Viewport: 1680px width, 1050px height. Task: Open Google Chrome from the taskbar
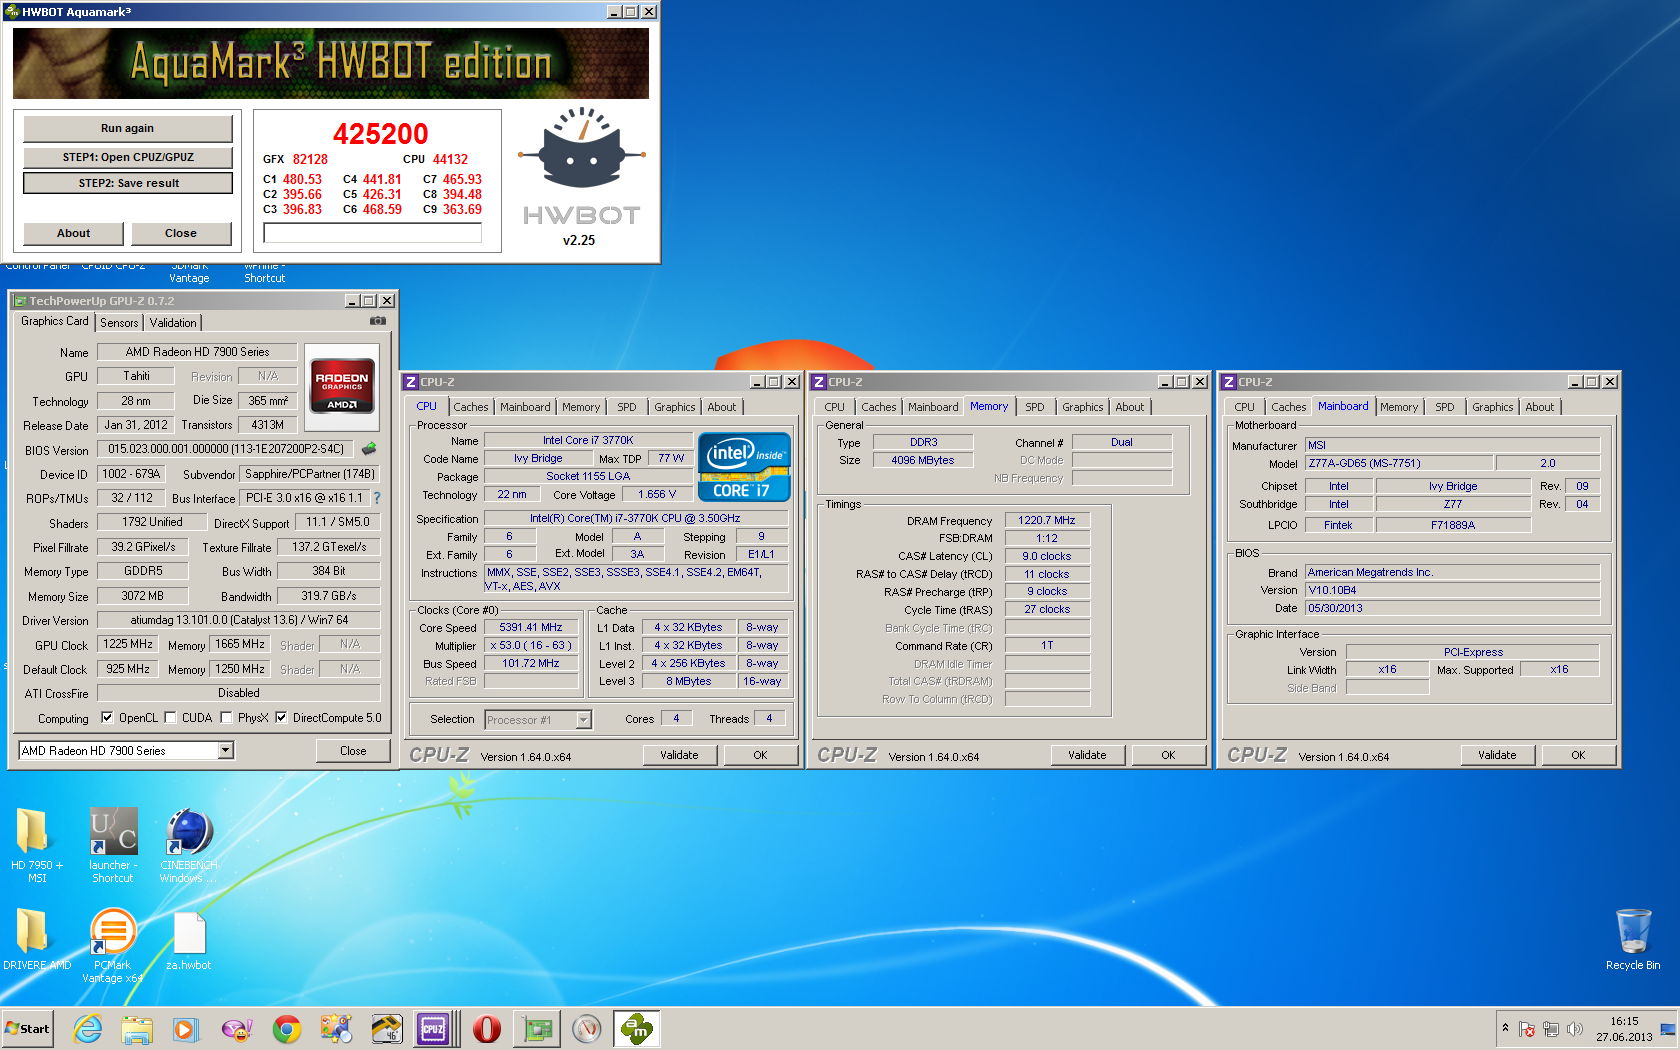(x=287, y=1029)
